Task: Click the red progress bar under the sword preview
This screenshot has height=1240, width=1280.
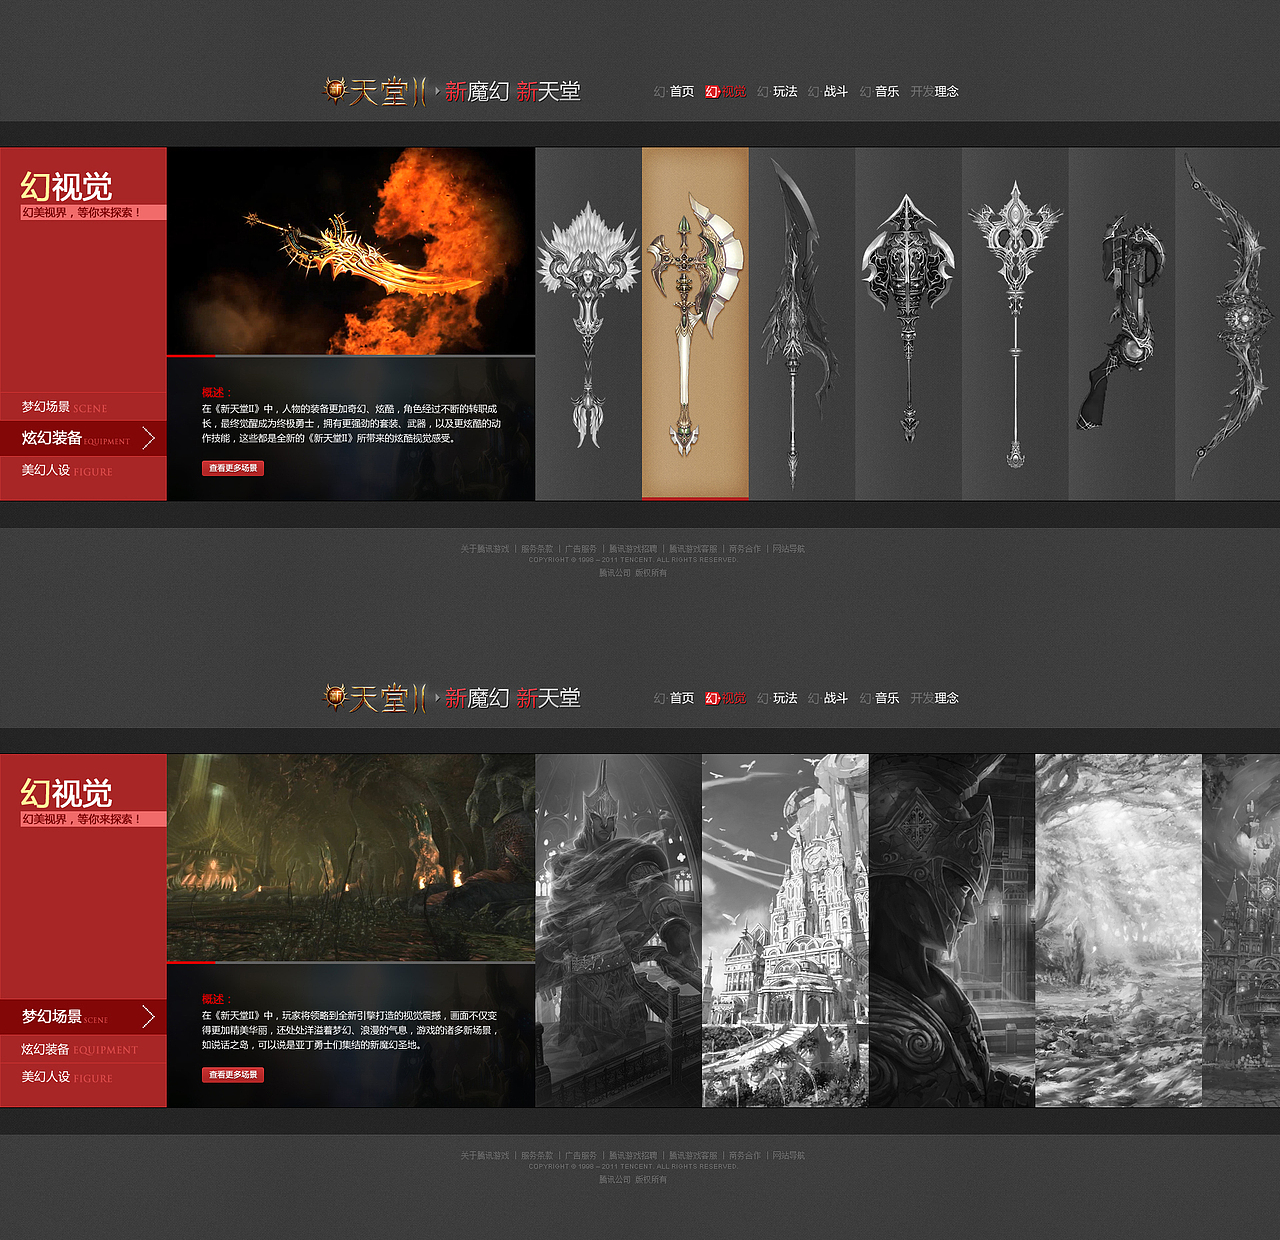Action: point(191,355)
